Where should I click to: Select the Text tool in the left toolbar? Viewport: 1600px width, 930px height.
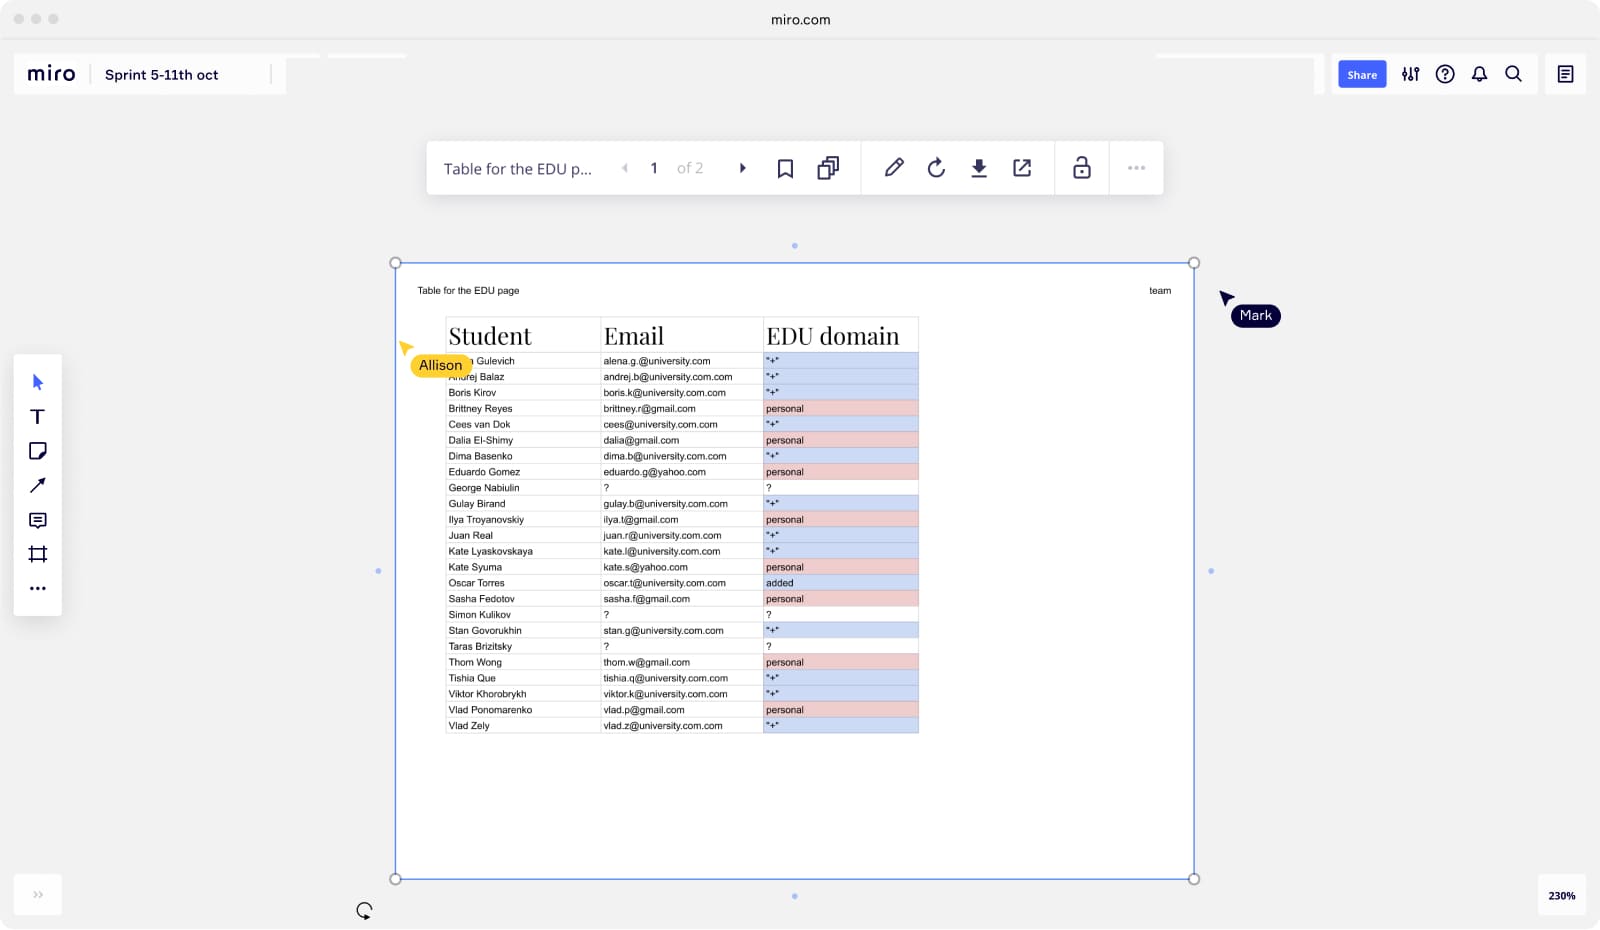click(x=37, y=416)
